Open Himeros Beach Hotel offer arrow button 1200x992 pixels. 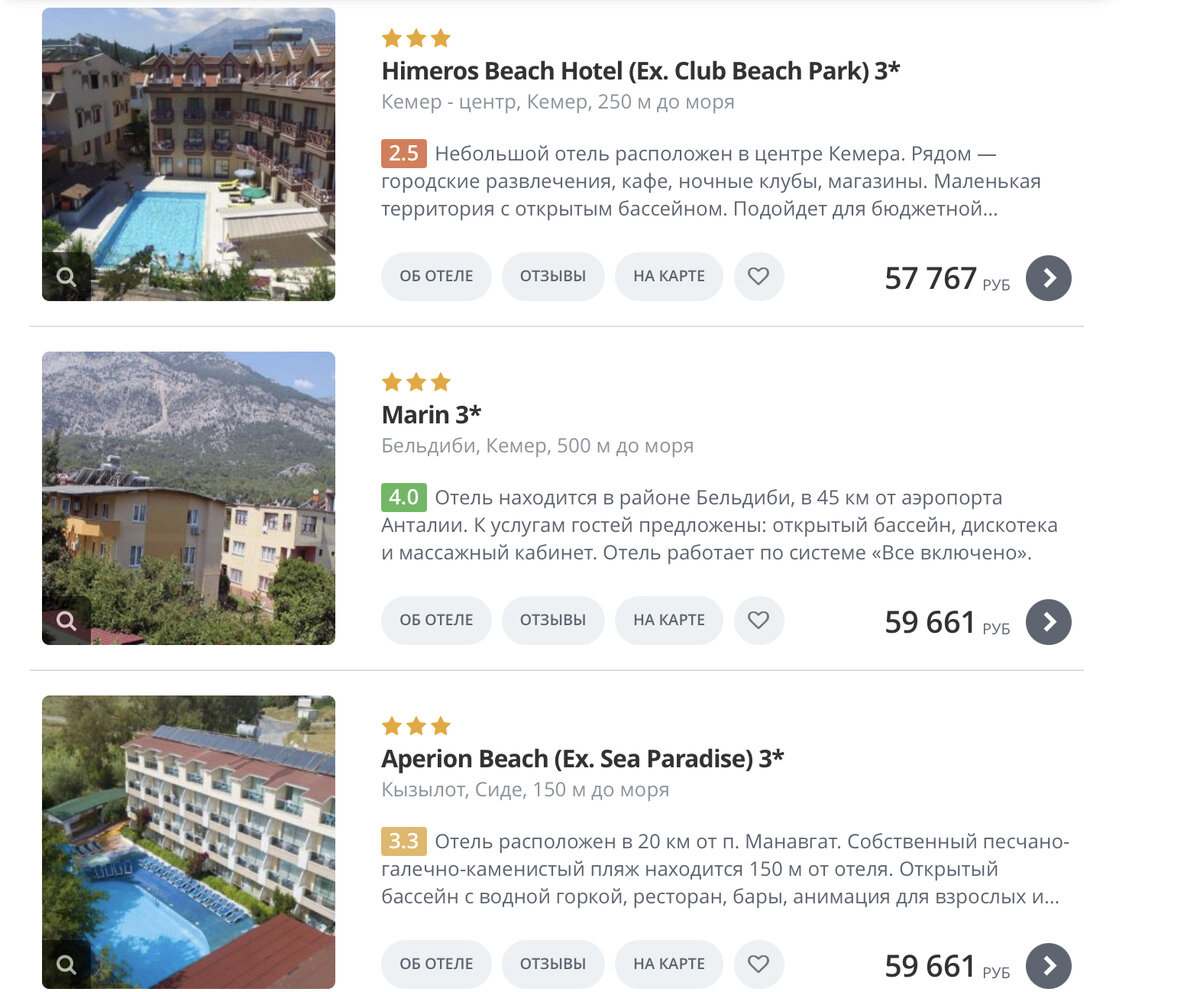[1049, 278]
